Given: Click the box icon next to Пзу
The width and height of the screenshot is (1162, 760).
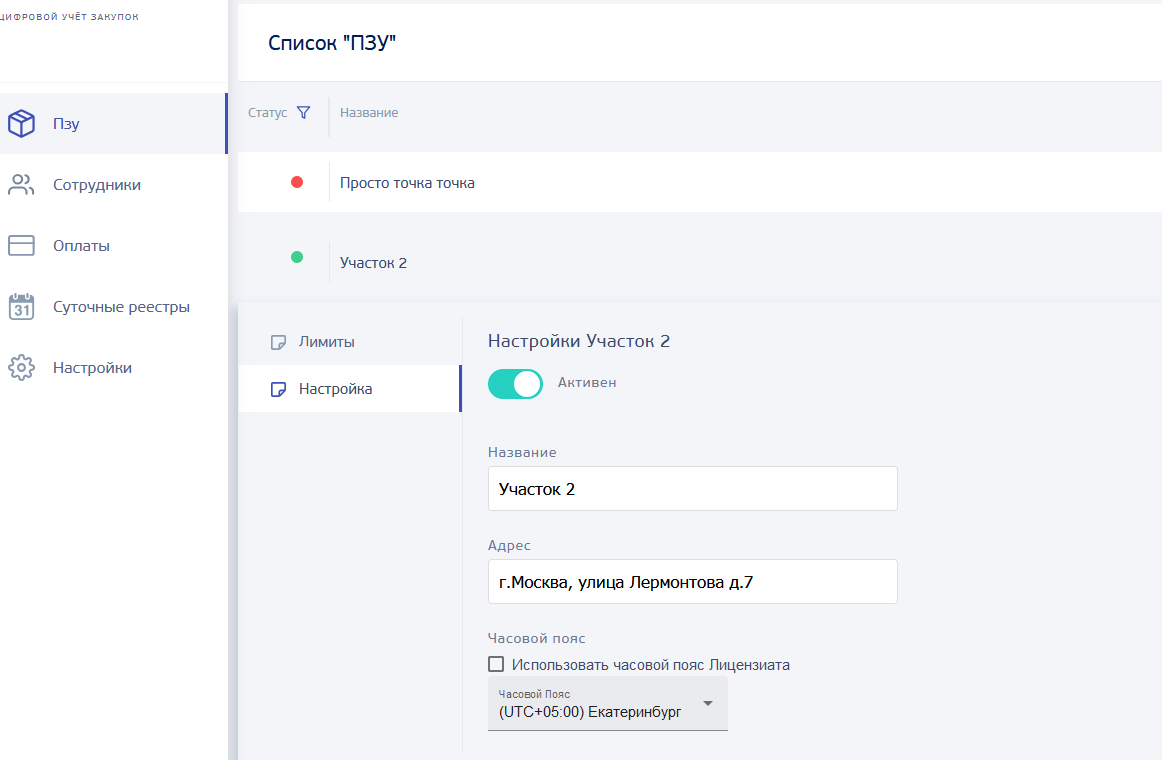Looking at the screenshot, I should (21, 124).
